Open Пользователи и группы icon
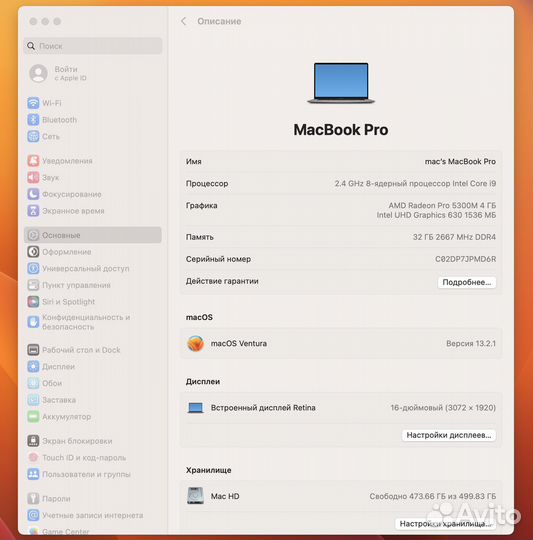This screenshot has height=540, width=533. (33, 474)
